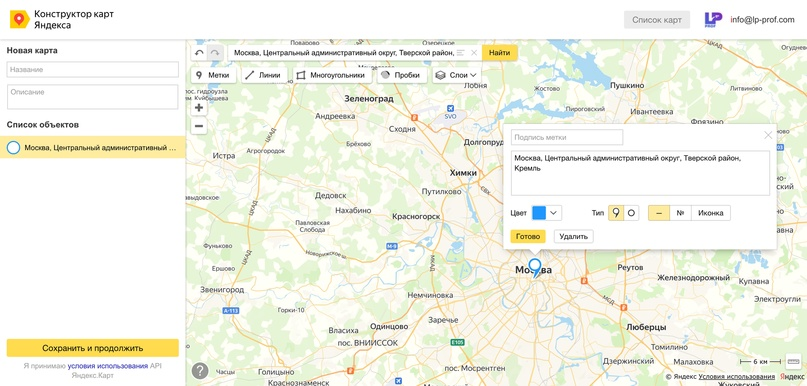Open the help question mark icon

[x=200, y=371]
